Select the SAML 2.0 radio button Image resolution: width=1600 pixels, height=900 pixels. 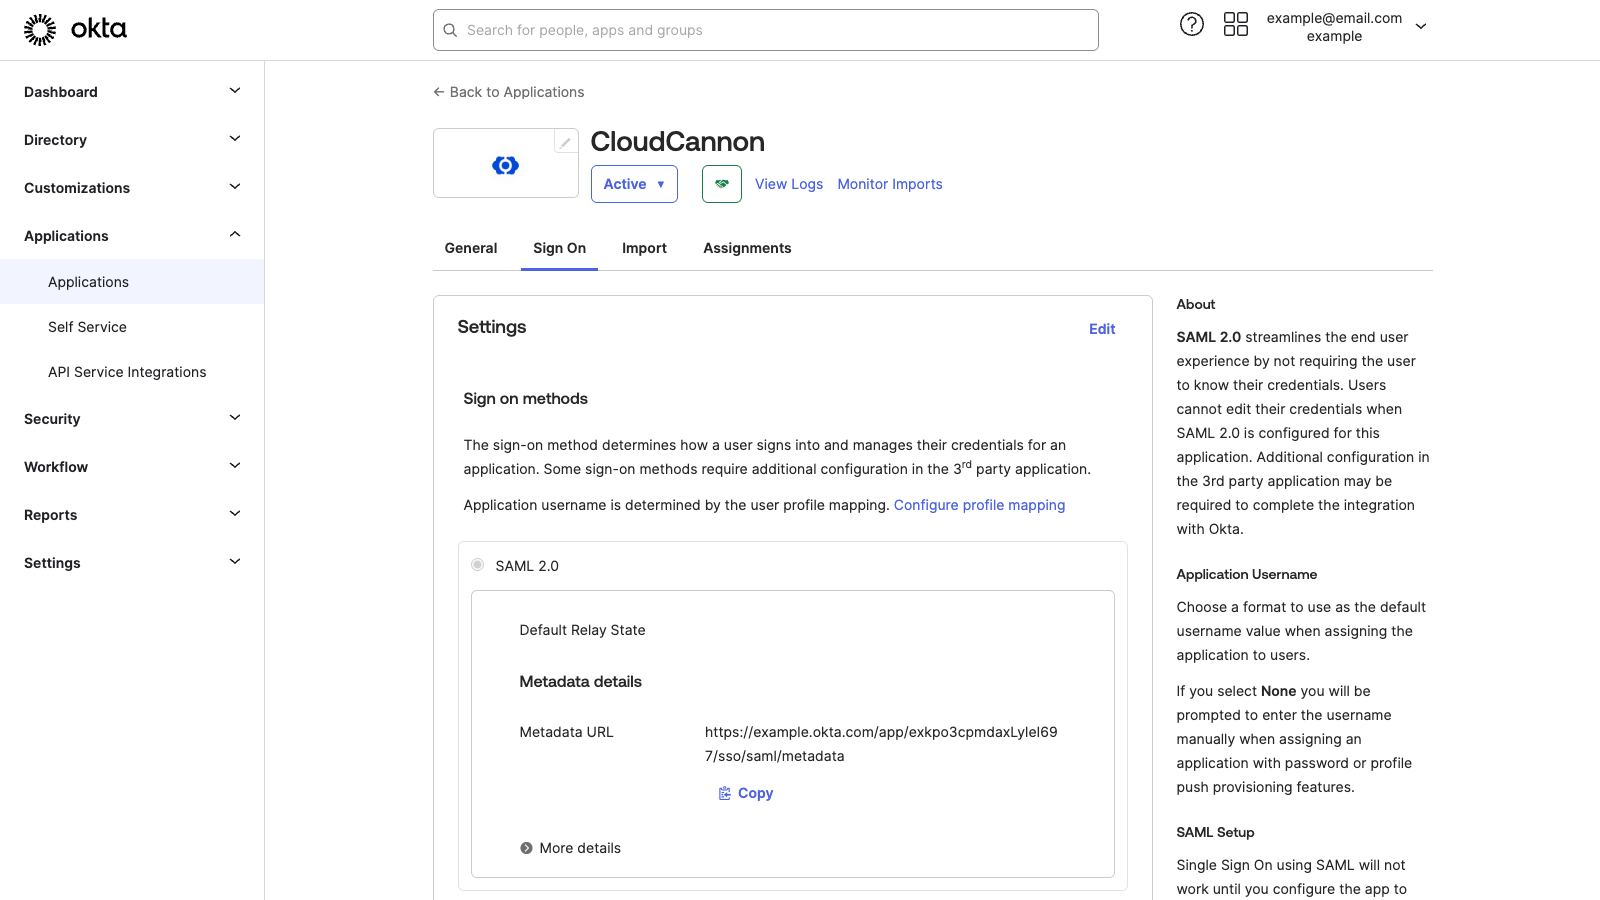click(477, 564)
